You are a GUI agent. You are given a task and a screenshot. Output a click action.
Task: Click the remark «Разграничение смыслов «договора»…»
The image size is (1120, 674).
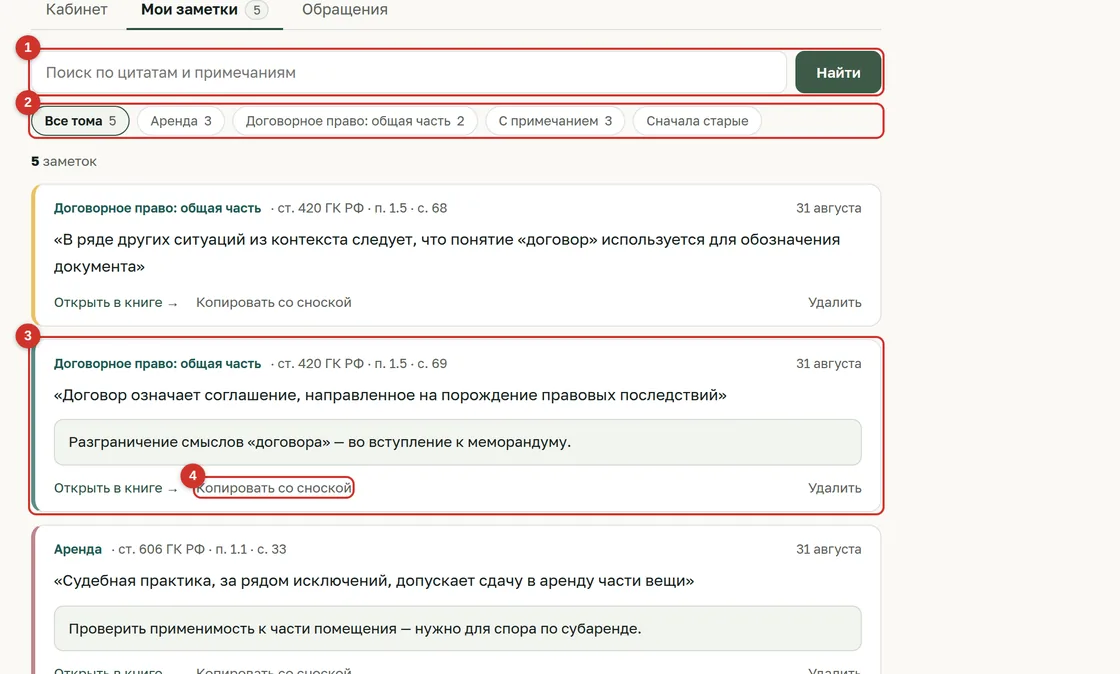point(458,442)
